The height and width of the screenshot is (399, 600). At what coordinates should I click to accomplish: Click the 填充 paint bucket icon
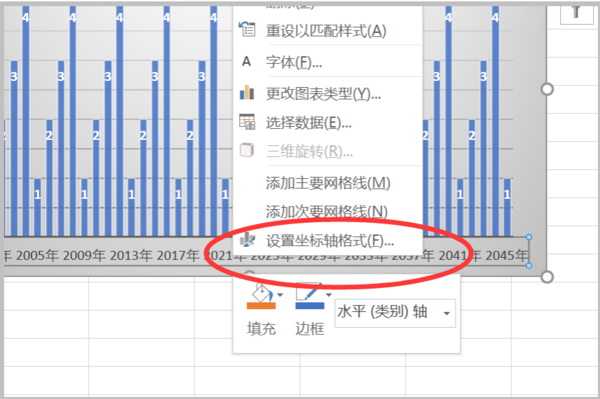coord(261,295)
